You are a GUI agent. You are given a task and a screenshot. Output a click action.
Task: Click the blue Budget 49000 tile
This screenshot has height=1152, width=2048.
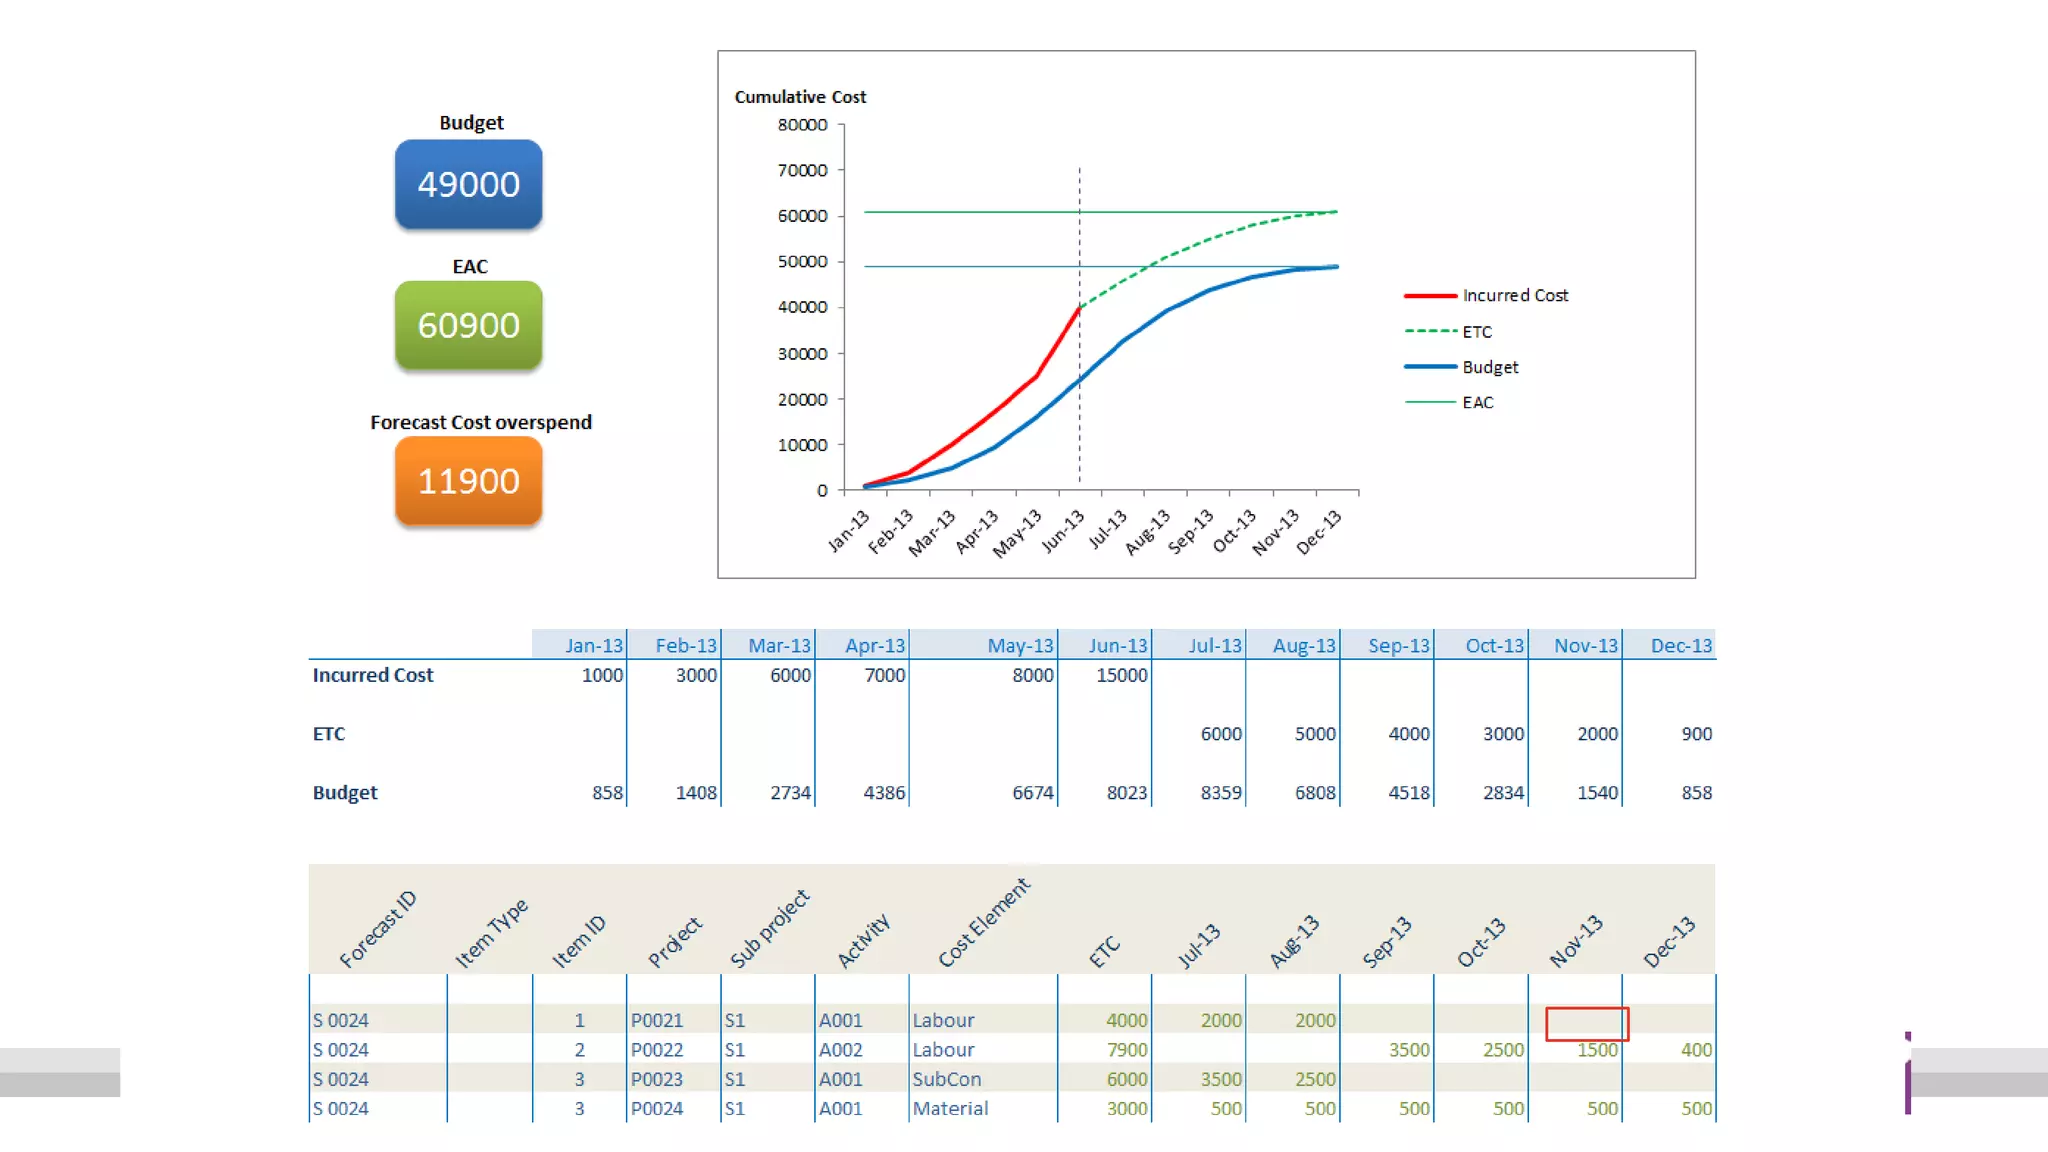[468, 184]
